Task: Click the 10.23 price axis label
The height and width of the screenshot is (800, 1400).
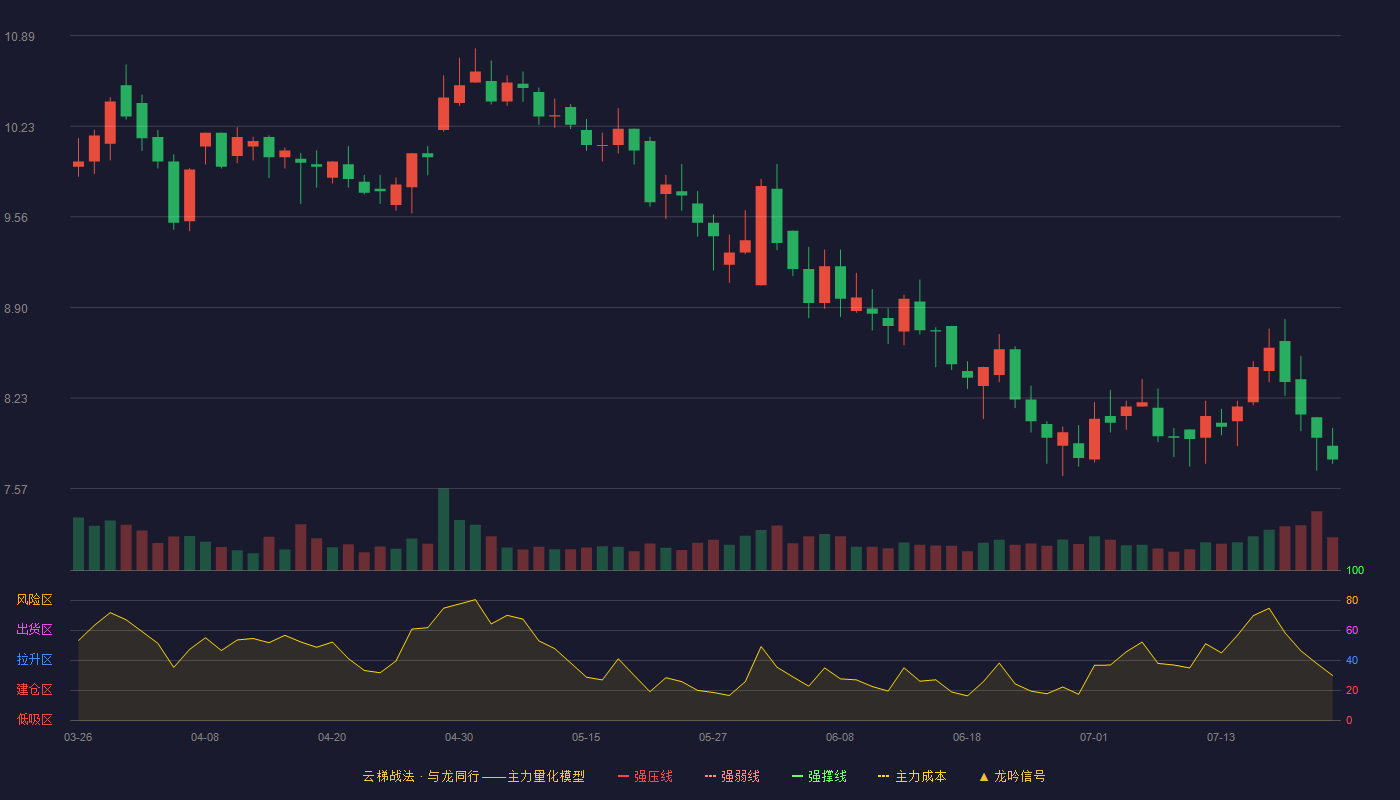Action: coord(19,128)
